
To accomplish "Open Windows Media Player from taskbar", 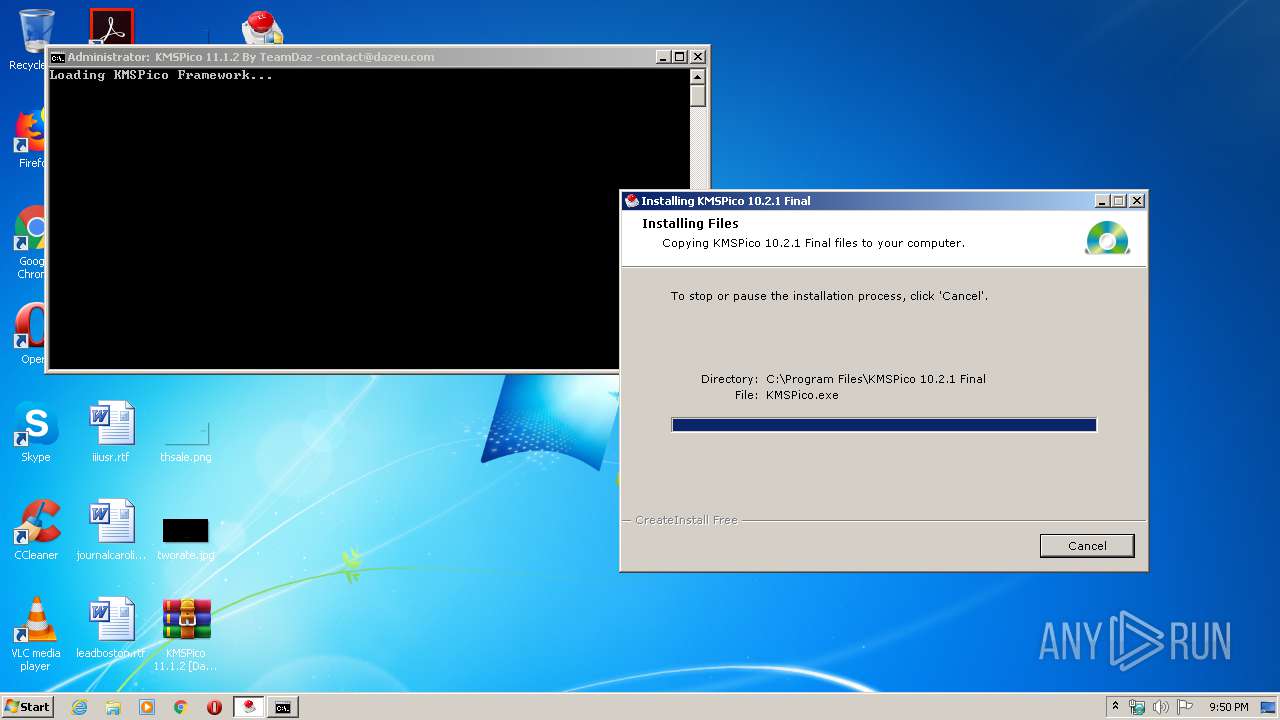I will pyautogui.click(x=147, y=707).
